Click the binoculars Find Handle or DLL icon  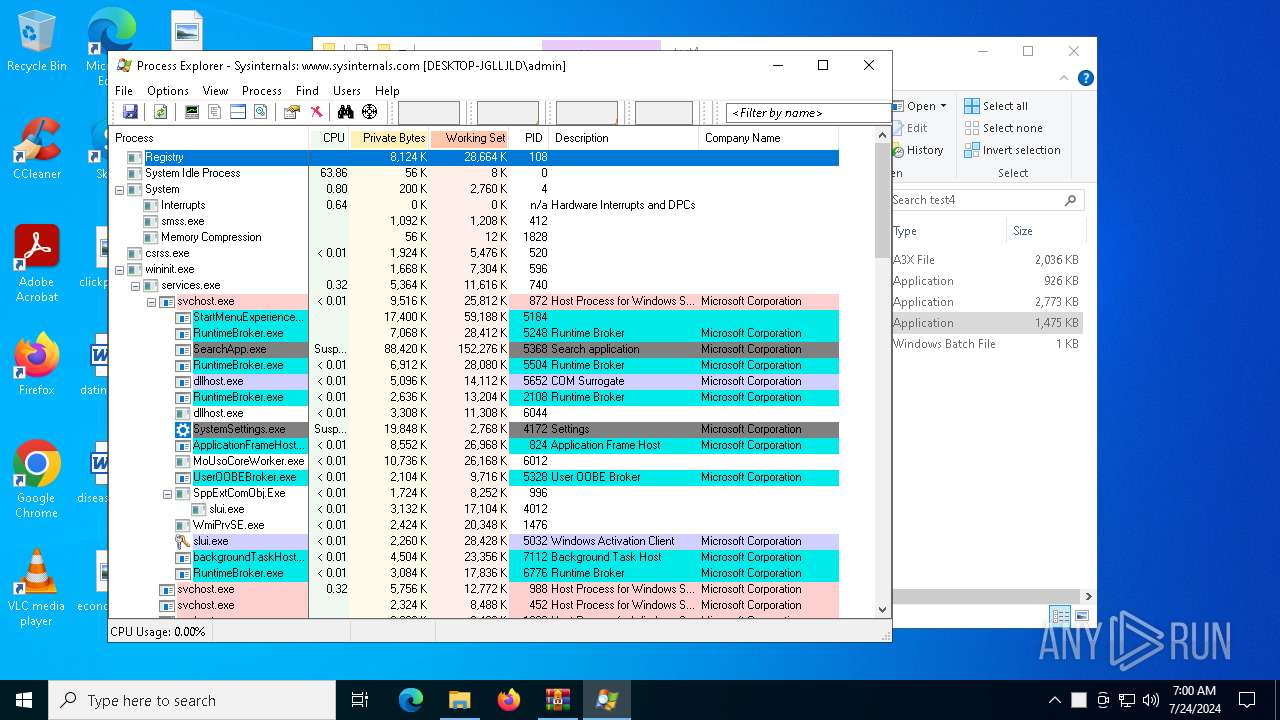coord(346,112)
